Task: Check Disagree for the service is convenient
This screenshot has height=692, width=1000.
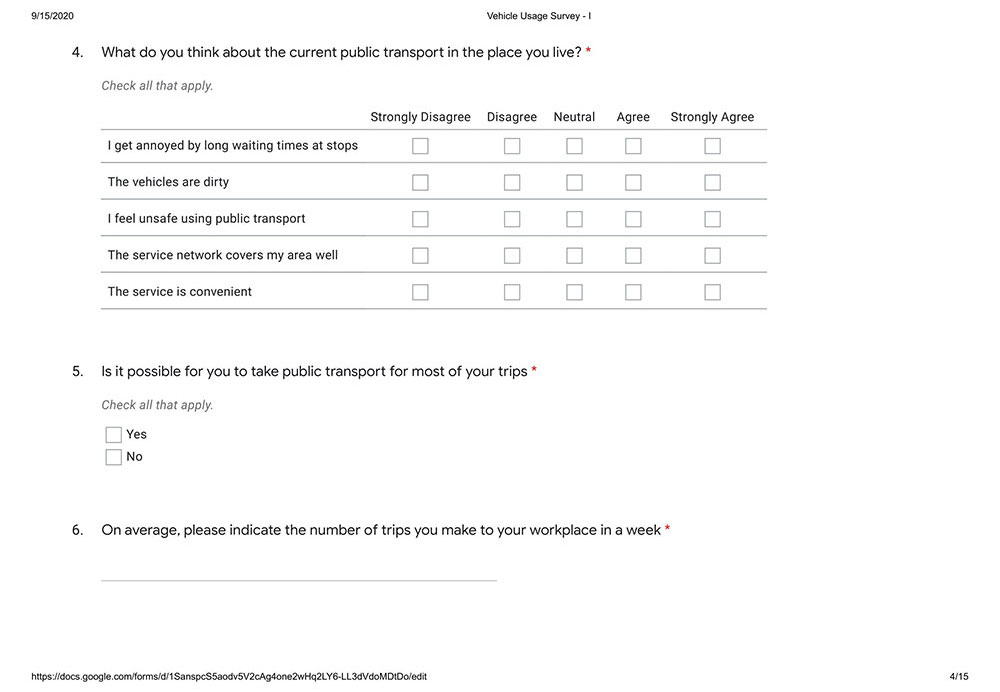Action: 512,292
